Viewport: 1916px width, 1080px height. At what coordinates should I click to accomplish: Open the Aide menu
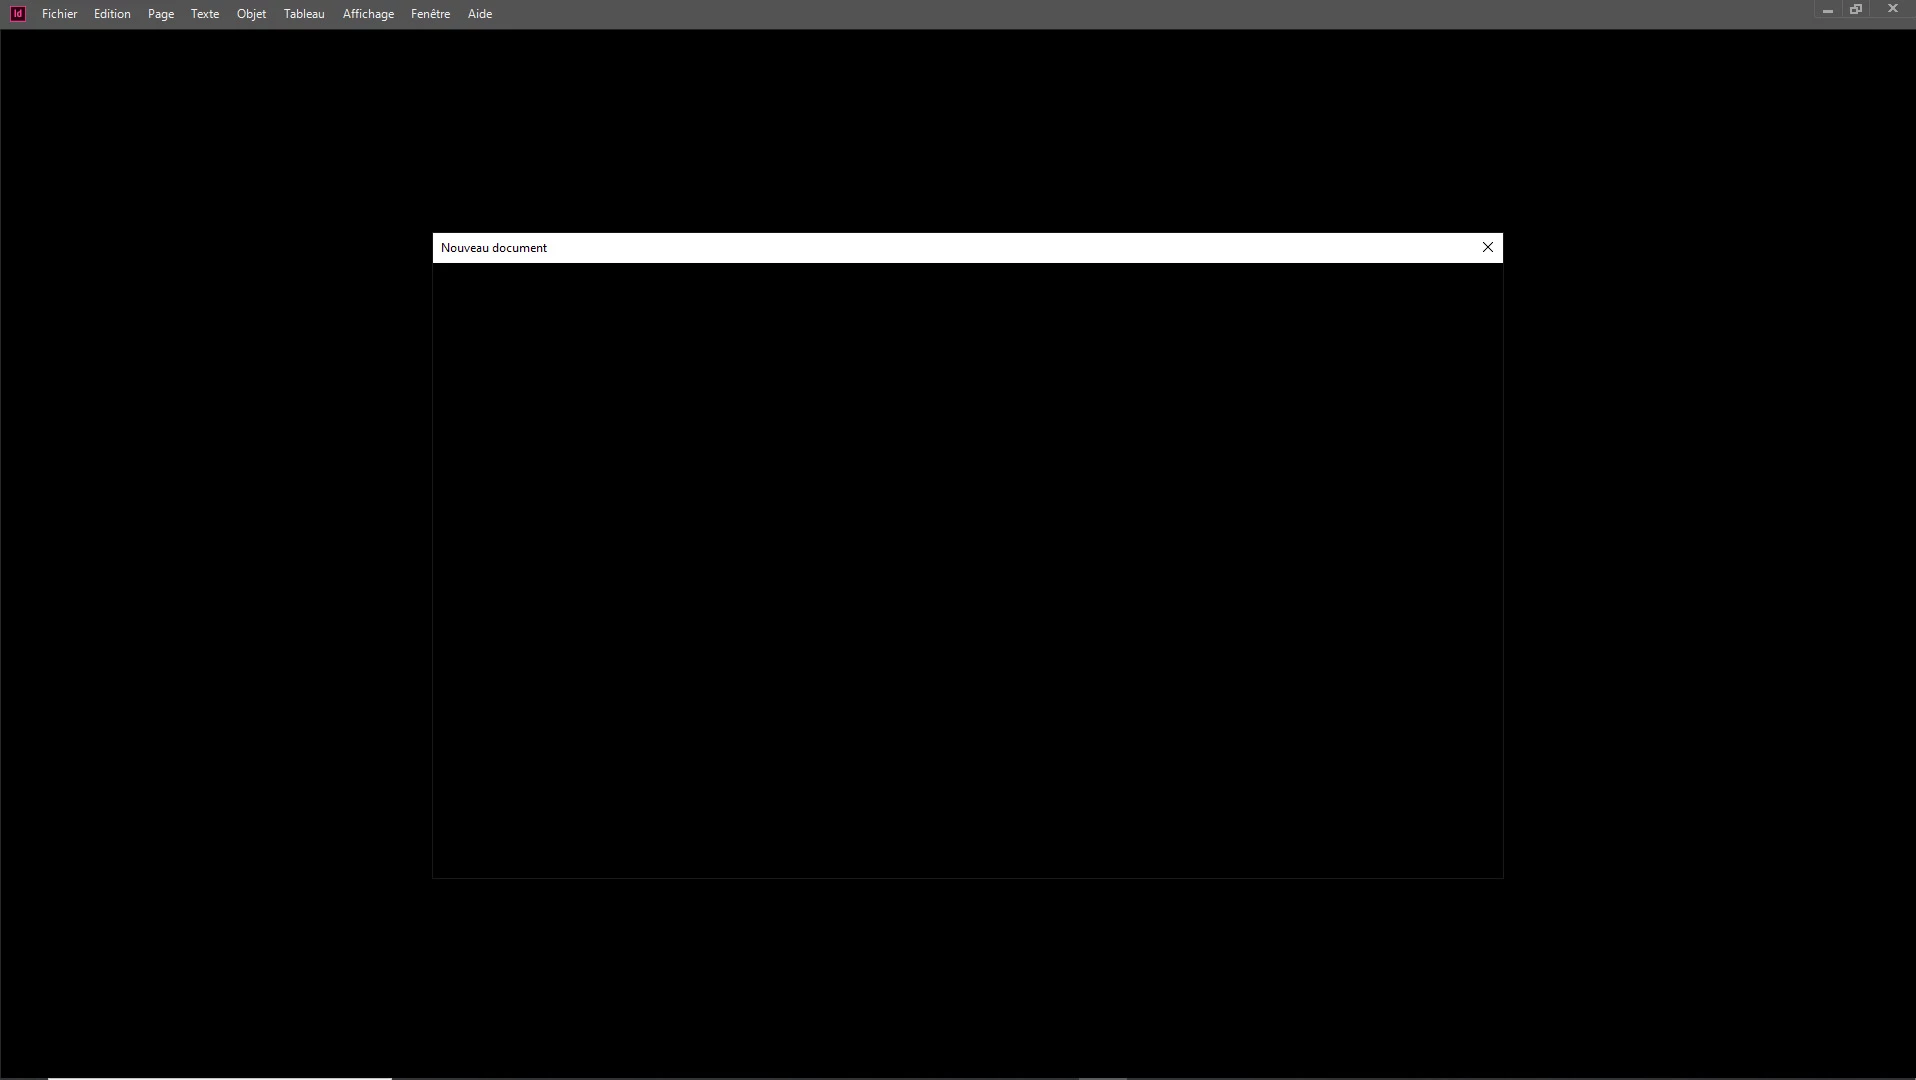(x=479, y=14)
